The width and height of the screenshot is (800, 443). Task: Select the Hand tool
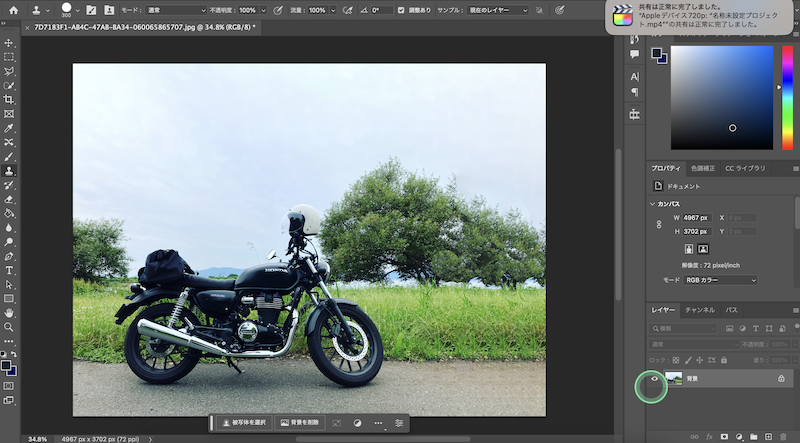(x=9, y=313)
